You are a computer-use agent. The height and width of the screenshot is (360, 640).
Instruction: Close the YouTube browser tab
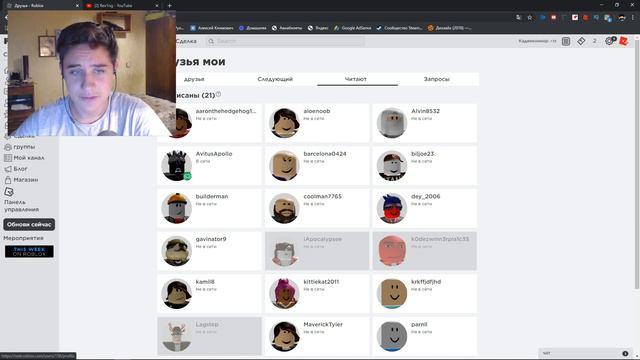[x=157, y=6]
